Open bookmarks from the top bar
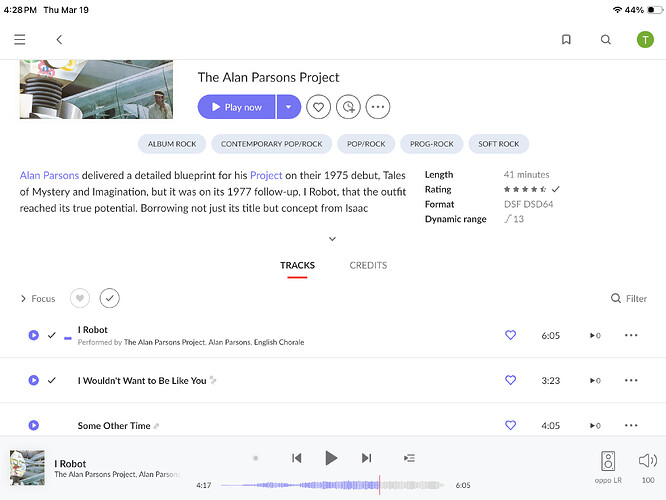This screenshot has height=500, width=666. (x=566, y=40)
